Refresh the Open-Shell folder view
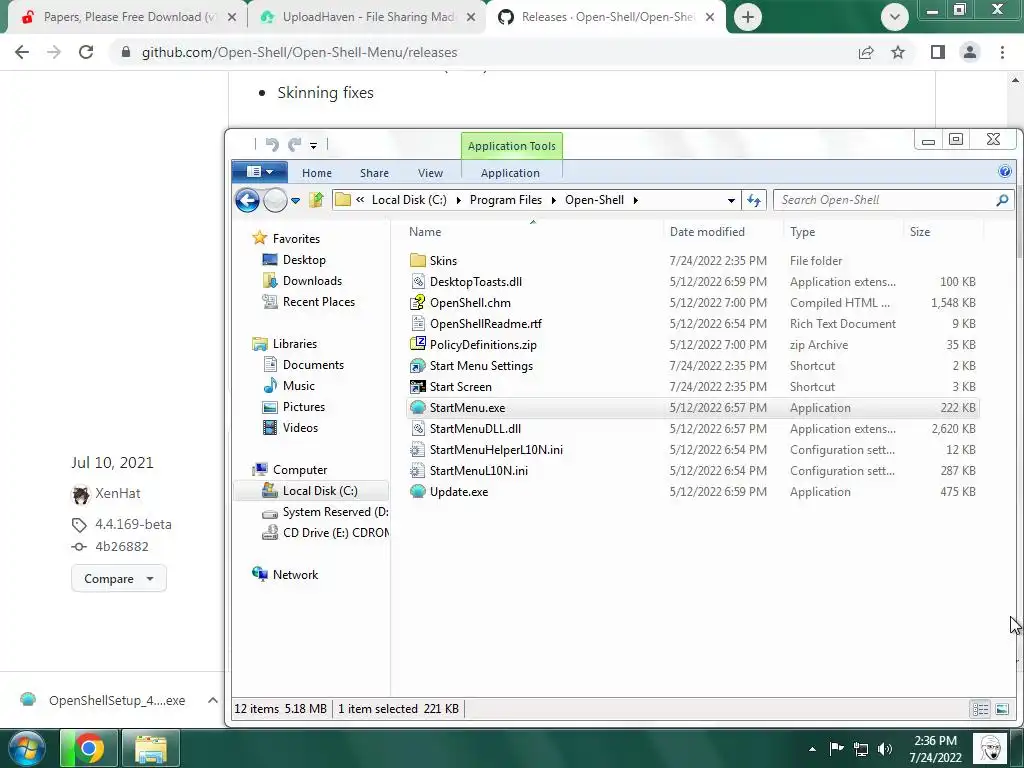 pos(754,200)
